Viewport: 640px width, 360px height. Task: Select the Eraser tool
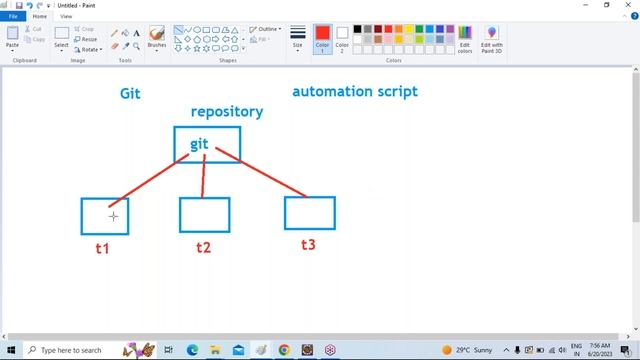pos(115,46)
